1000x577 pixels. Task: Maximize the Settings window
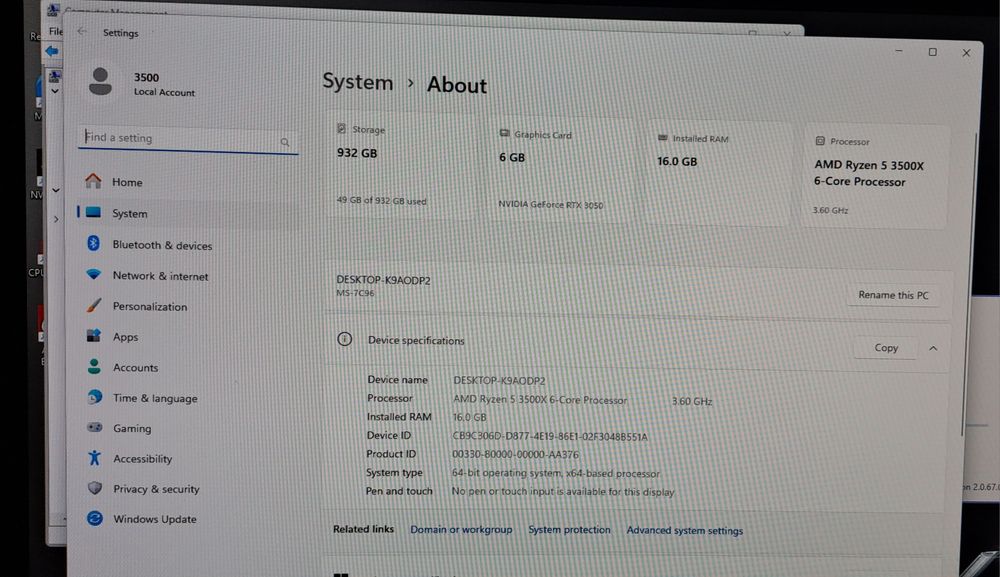click(x=932, y=52)
